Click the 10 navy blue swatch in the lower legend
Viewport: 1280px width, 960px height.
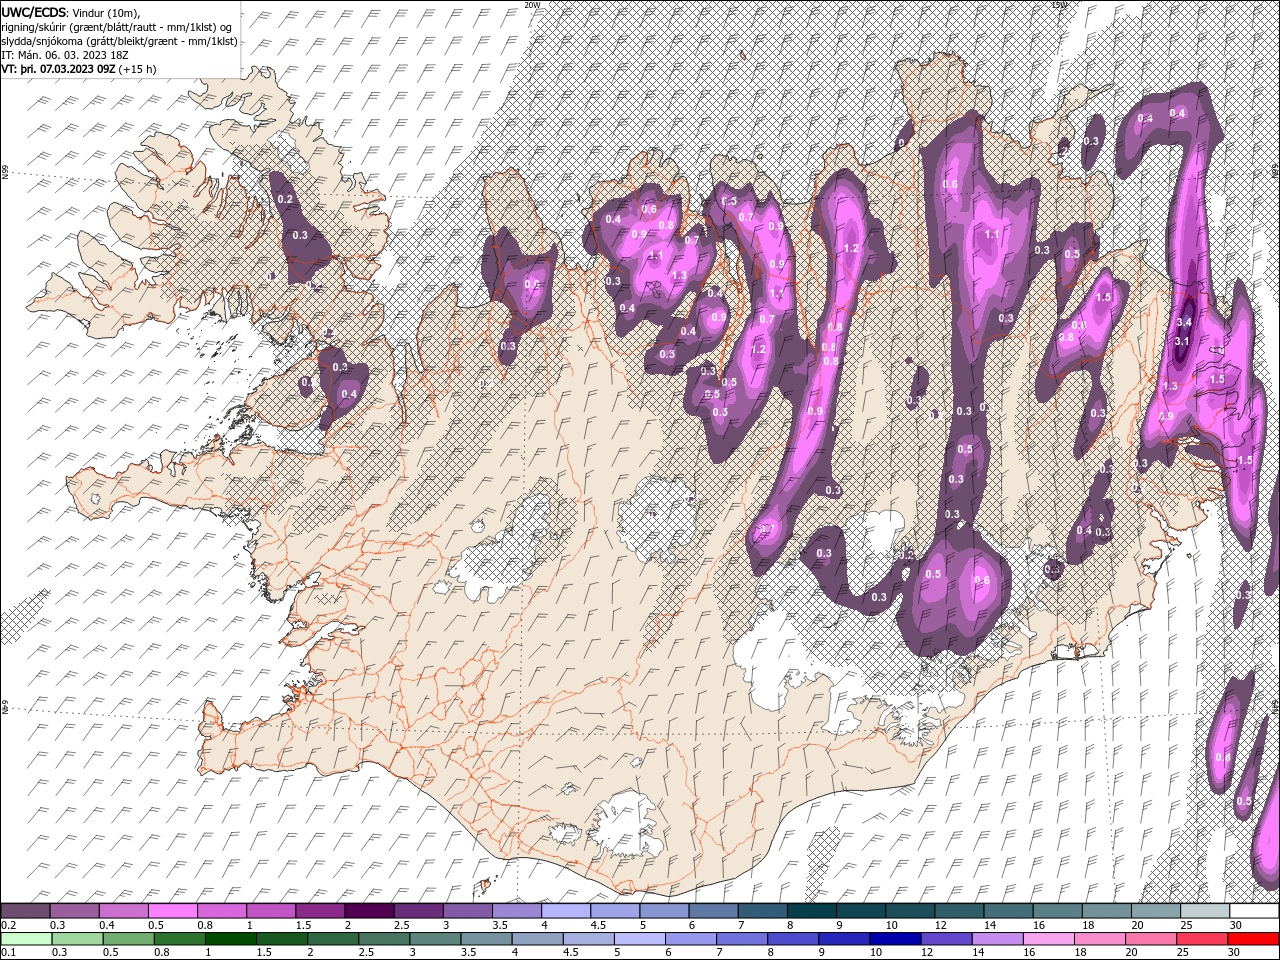click(x=896, y=939)
